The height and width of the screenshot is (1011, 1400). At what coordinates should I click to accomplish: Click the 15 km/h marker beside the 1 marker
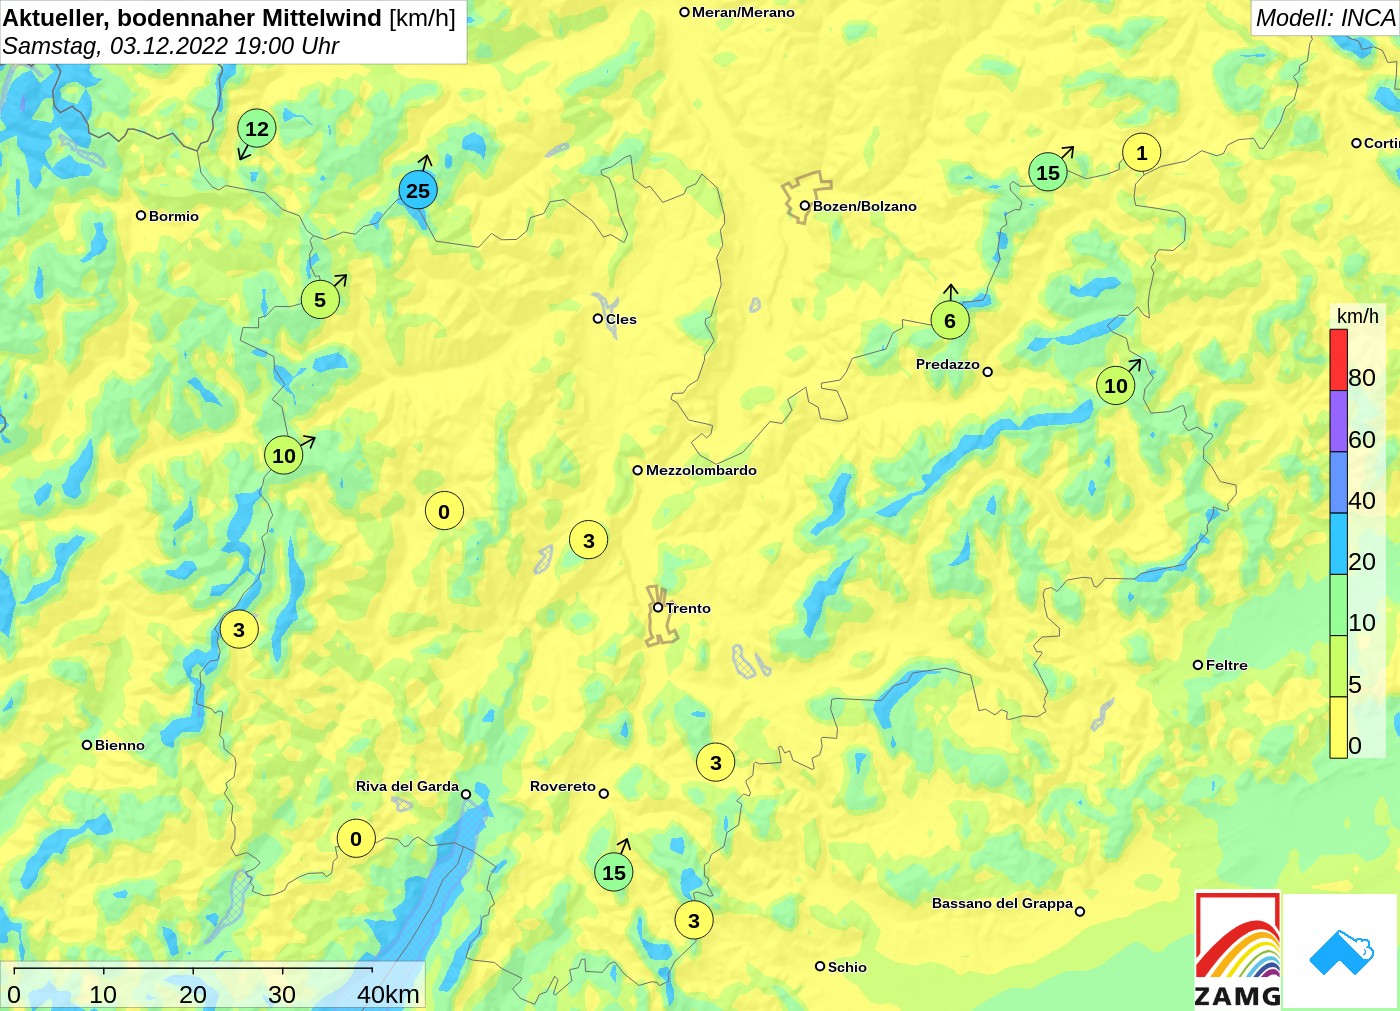coord(1048,172)
